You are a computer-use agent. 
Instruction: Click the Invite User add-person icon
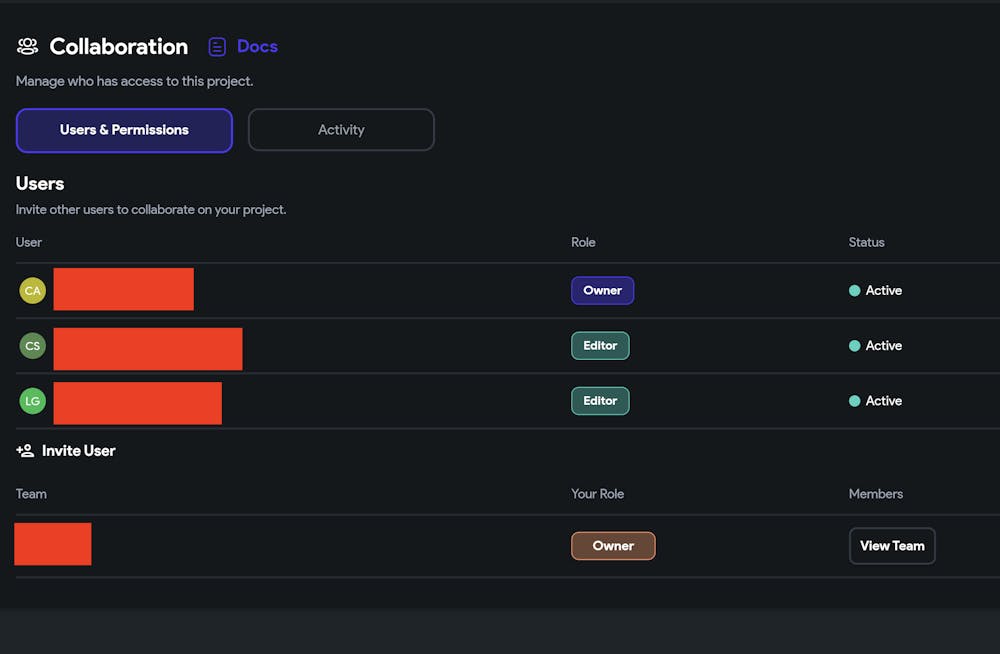pyautogui.click(x=25, y=450)
